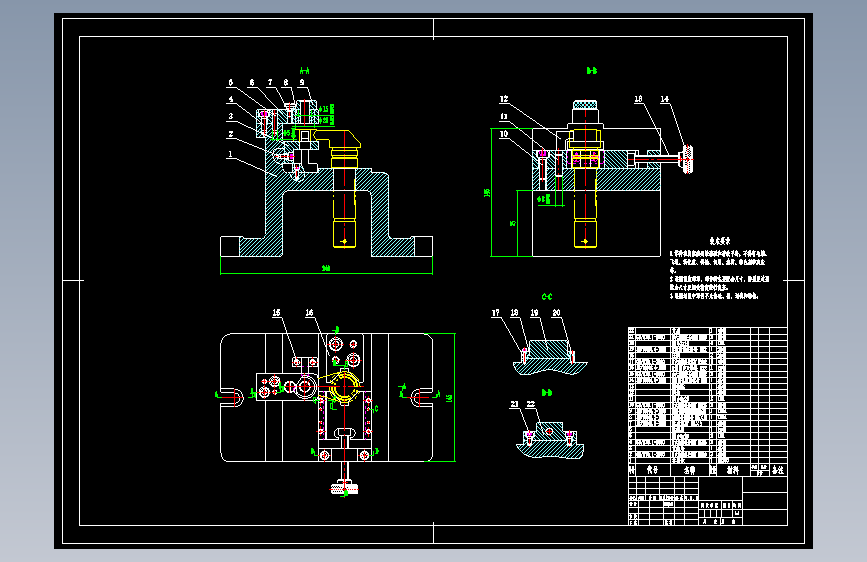Select the green A-A section label
This screenshot has height=562, width=867.
coord(305,71)
